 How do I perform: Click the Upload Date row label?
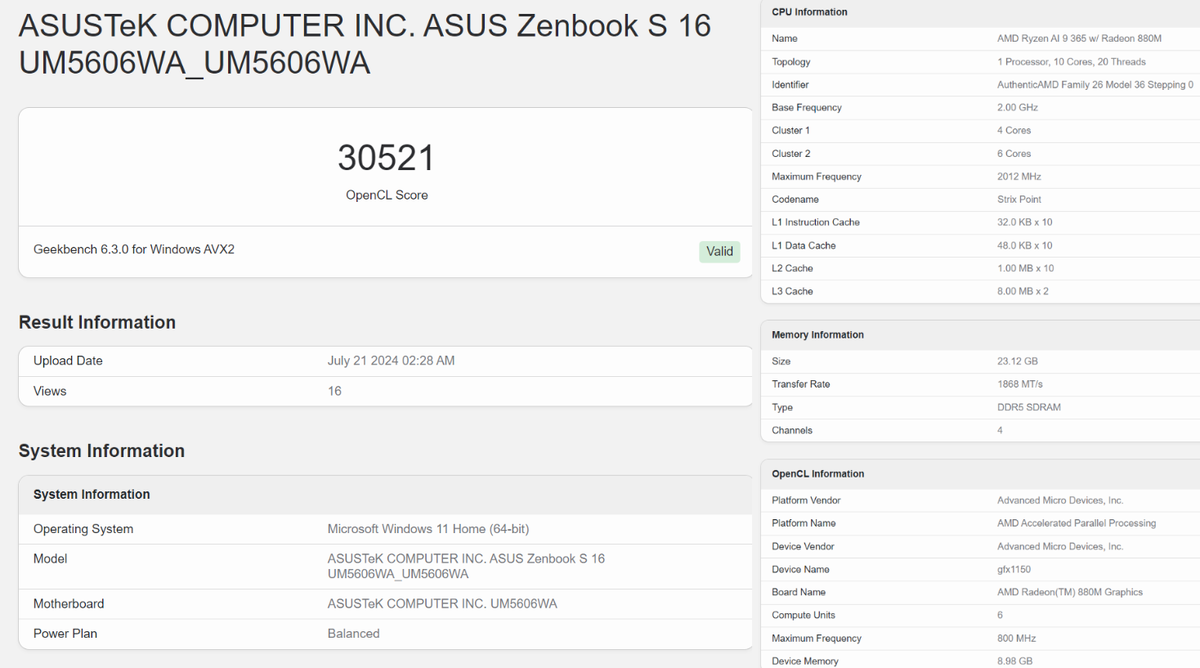point(68,360)
